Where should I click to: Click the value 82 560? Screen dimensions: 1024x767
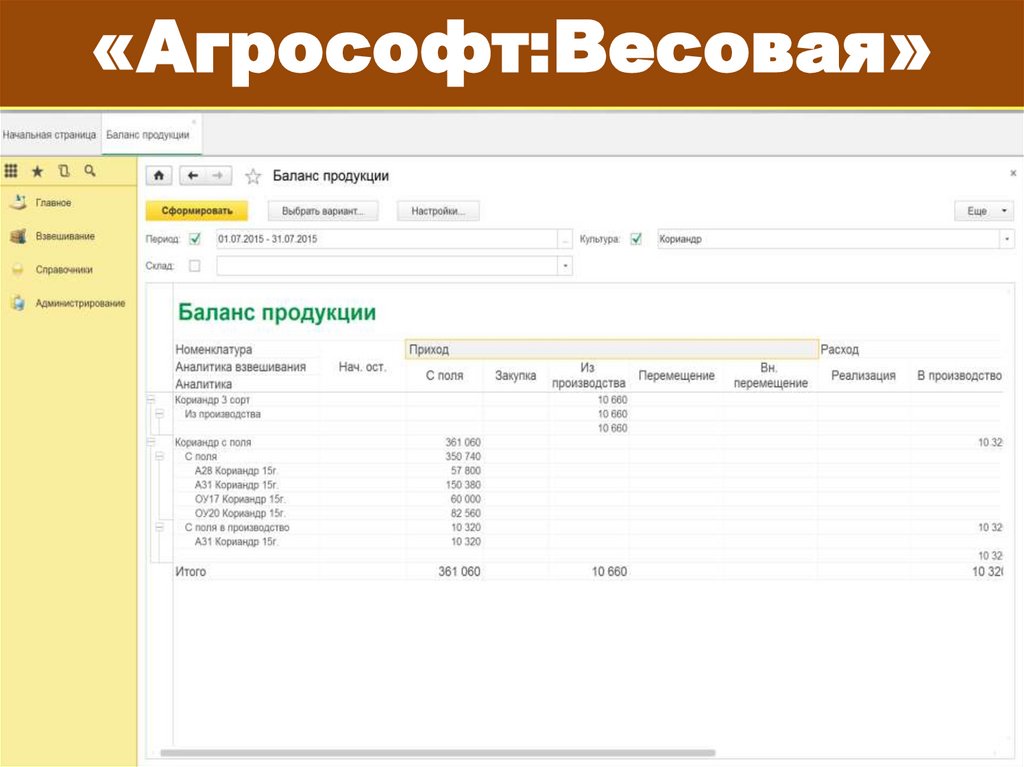click(466, 514)
